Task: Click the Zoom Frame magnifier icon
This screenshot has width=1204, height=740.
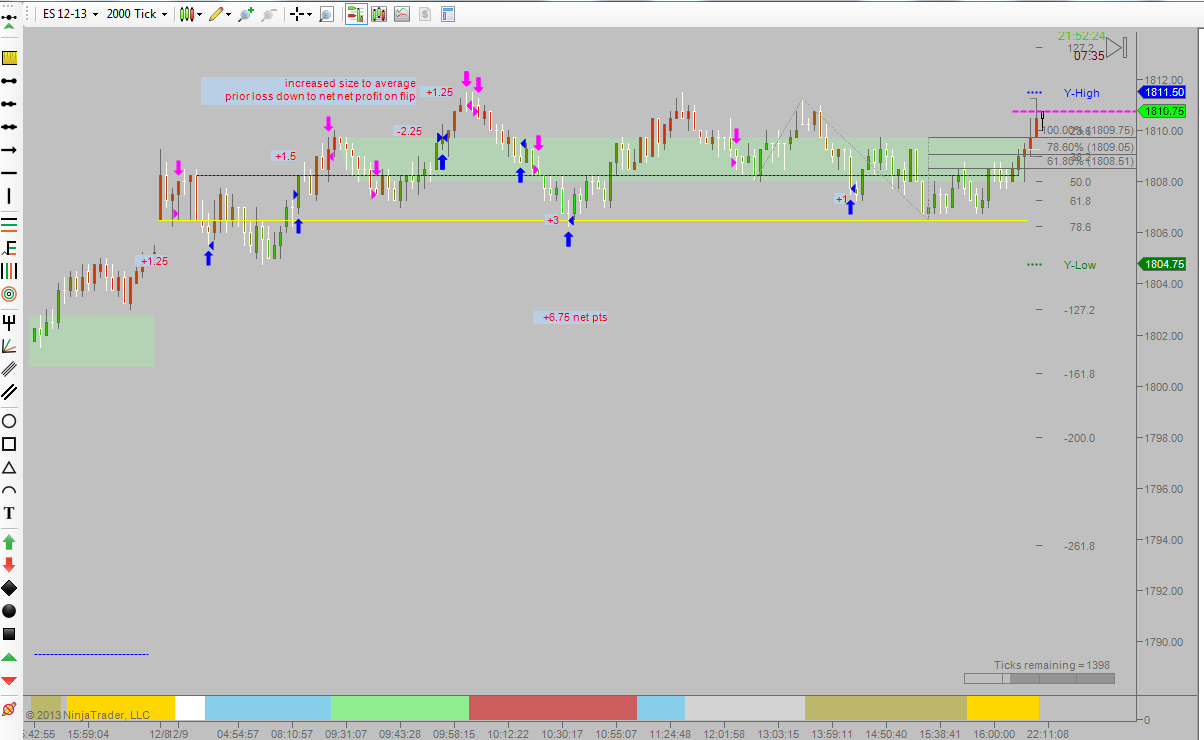Action: tap(326, 14)
